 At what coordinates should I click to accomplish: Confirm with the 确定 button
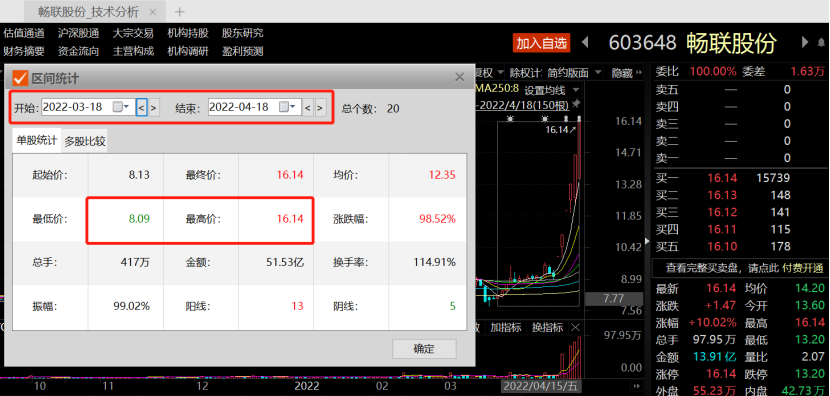point(424,349)
